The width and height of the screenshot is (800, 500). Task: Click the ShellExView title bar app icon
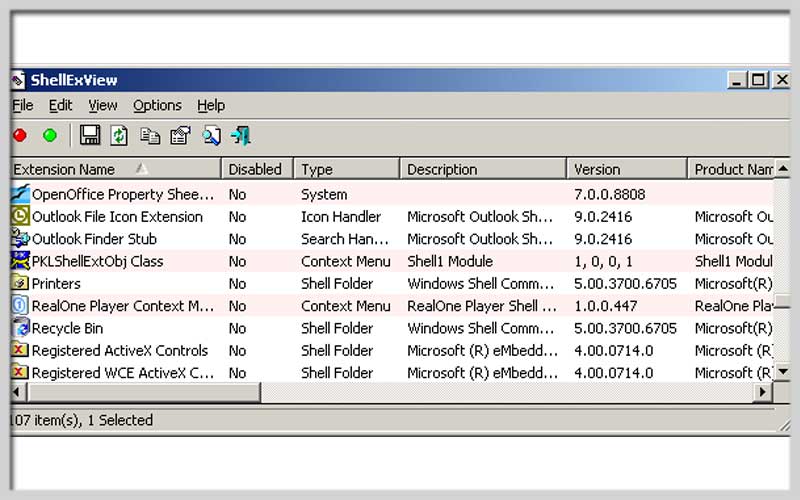(x=18, y=80)
